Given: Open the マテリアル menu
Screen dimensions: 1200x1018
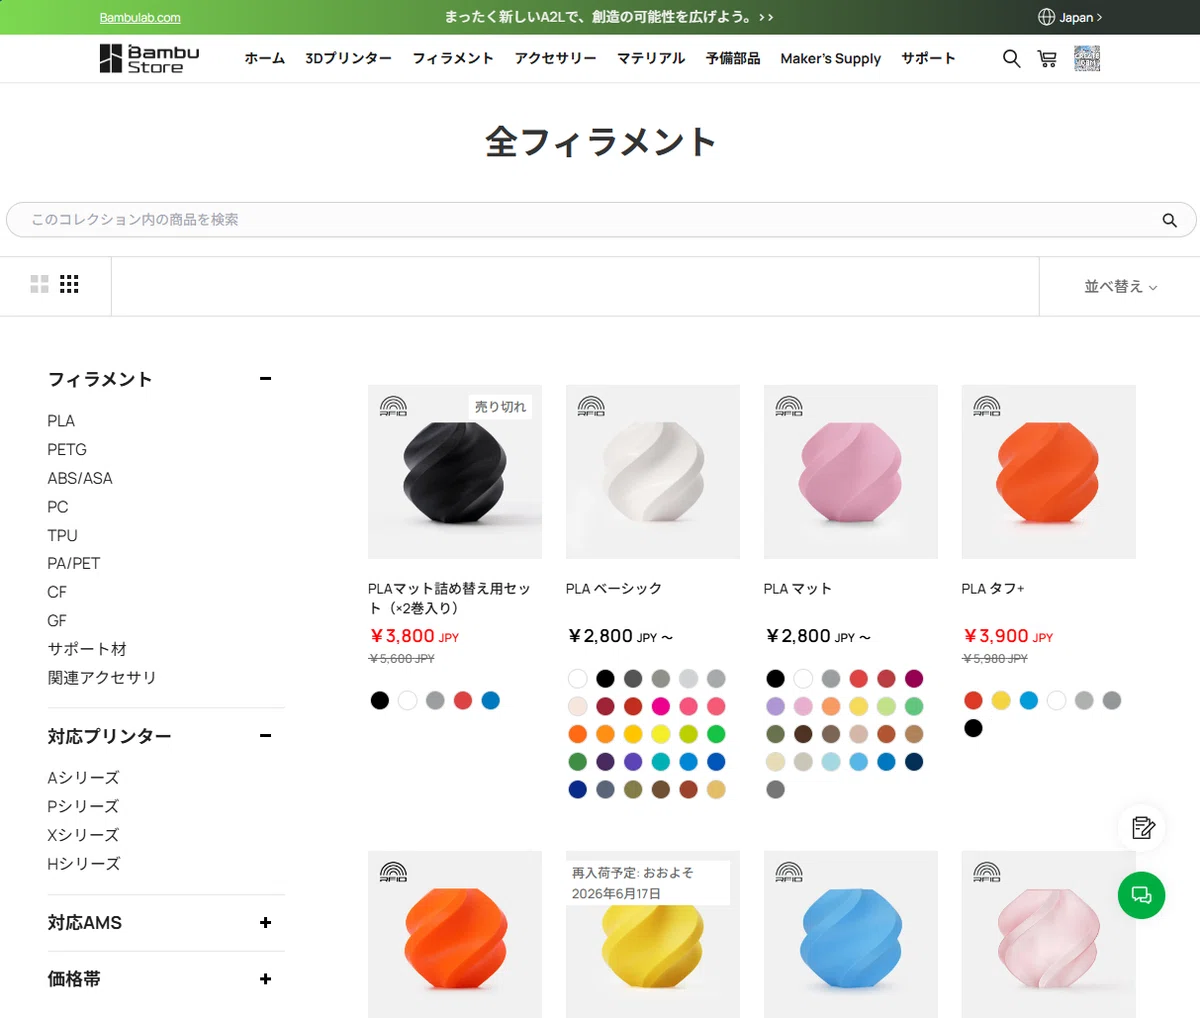Looking at the screenshot, I should click(651, 59).
